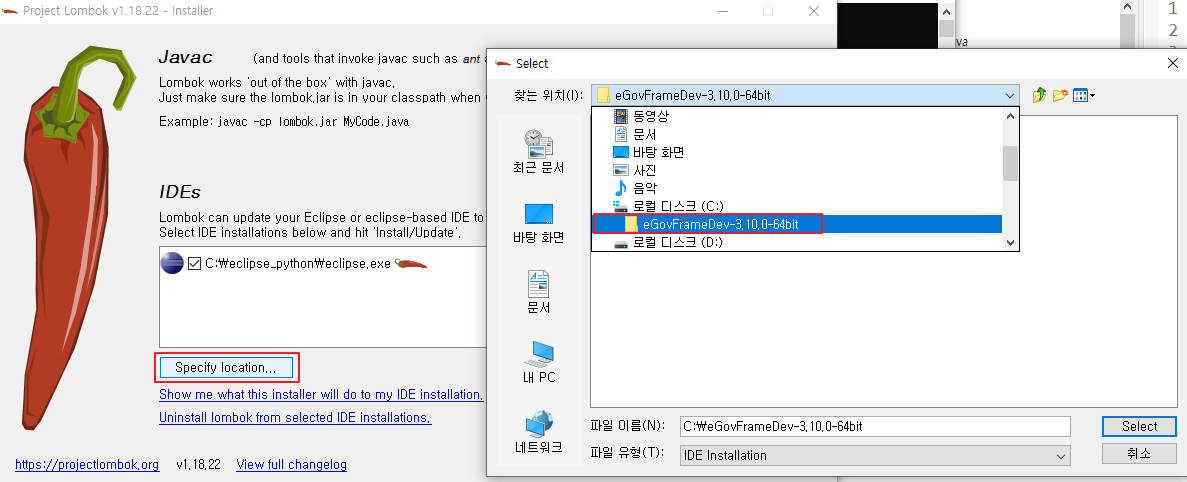Click the Specify location... button

coord(226,368)
